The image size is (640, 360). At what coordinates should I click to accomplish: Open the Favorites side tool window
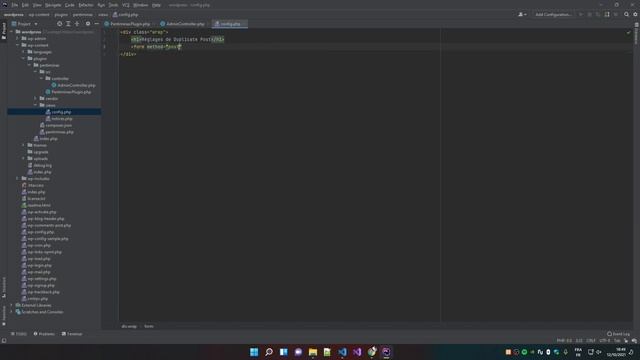pyautogui.click(x=4, y=315)
